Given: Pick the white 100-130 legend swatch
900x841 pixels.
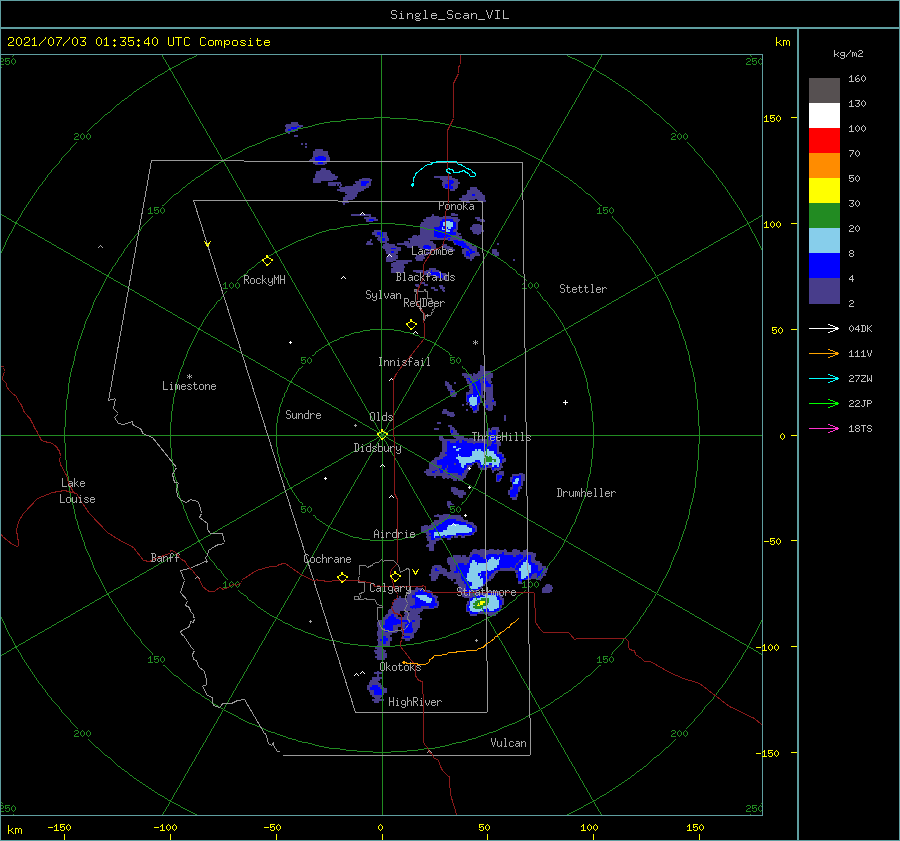Looking at the screenshot, I should coord(824,115).
